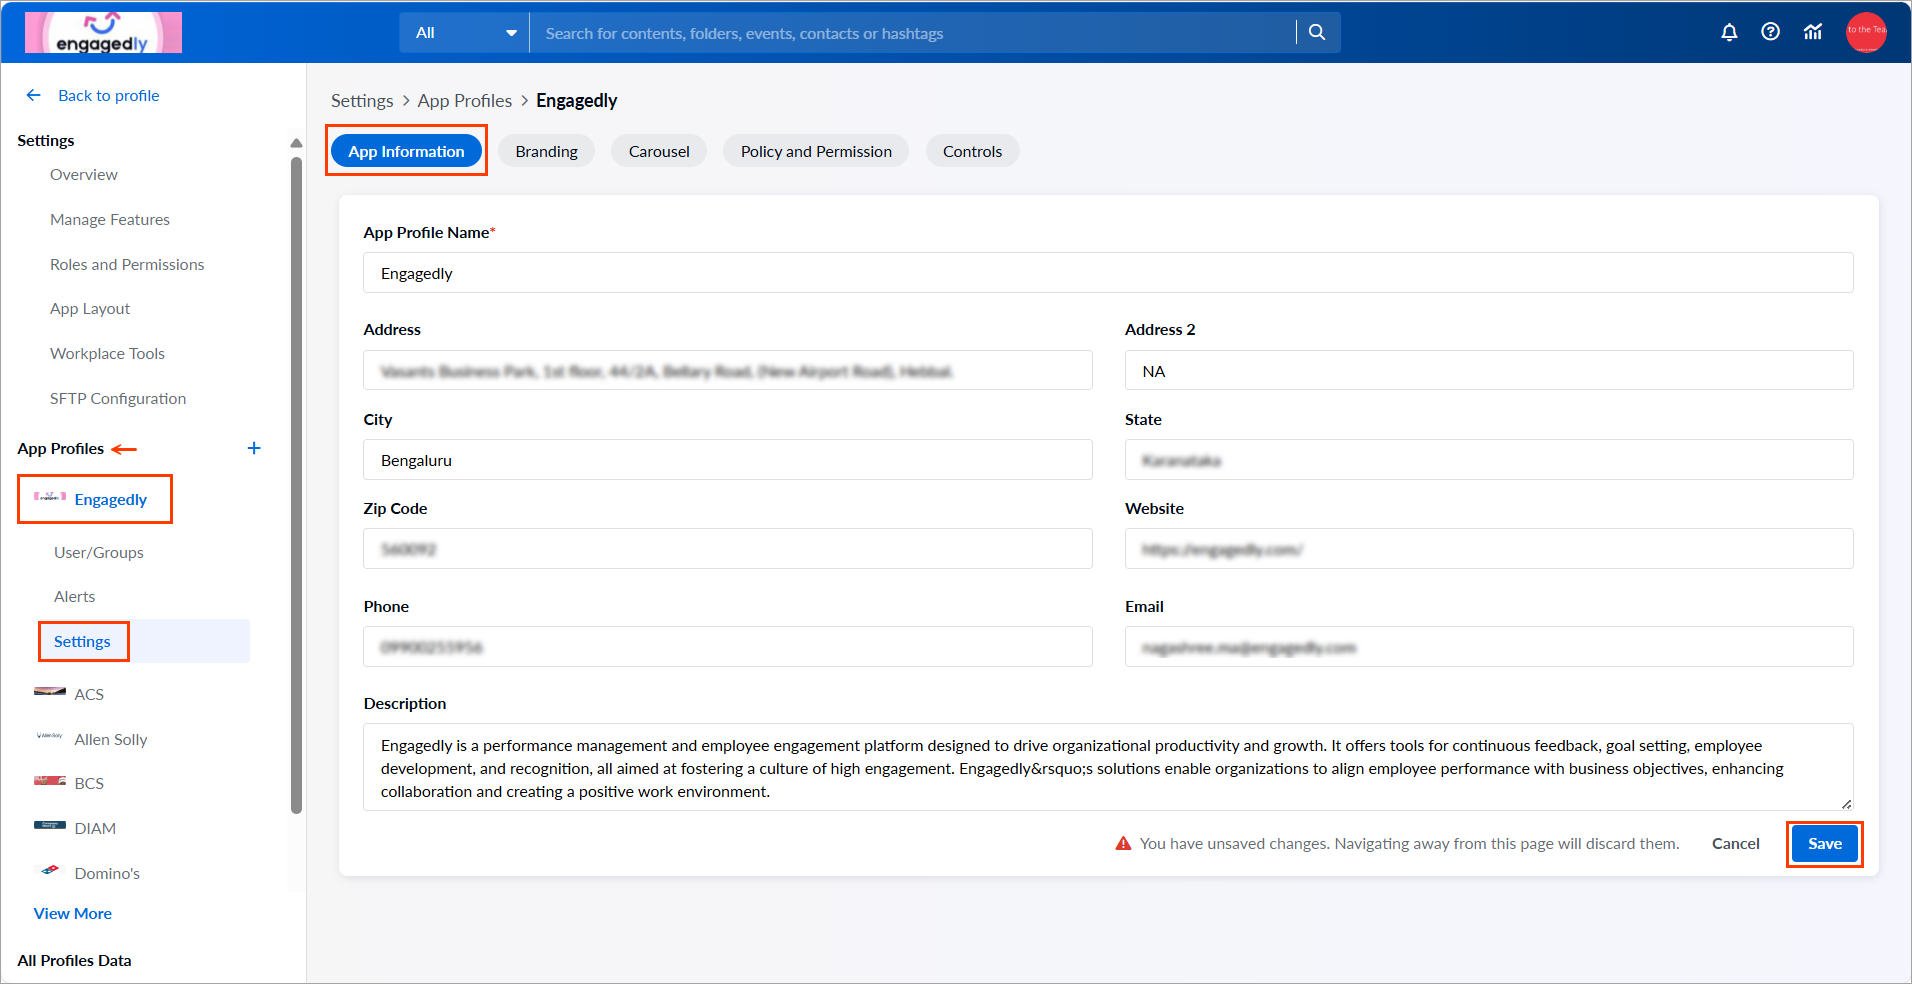Select Engagedly app profile name in sidebar
Screen dimensions: 1912x984
[111, 499]
